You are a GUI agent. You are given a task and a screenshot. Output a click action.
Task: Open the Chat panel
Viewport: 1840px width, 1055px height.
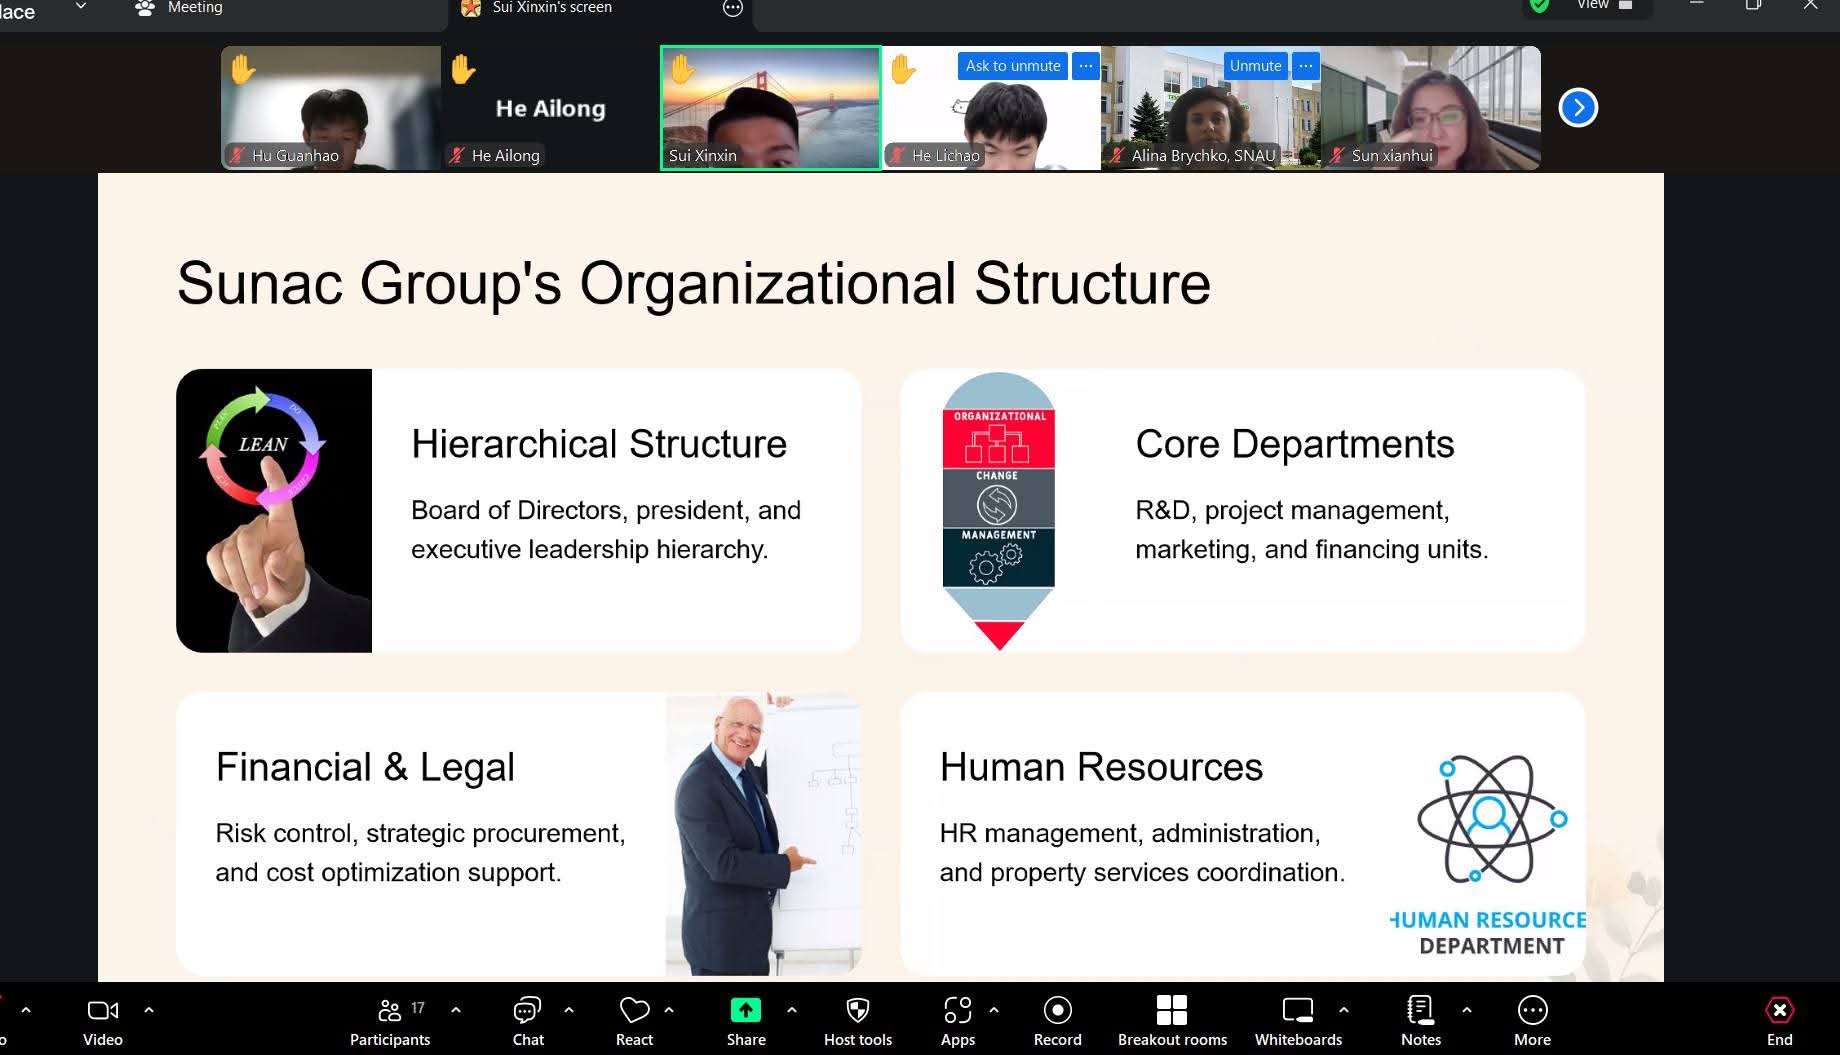[x=527, y=1012]
